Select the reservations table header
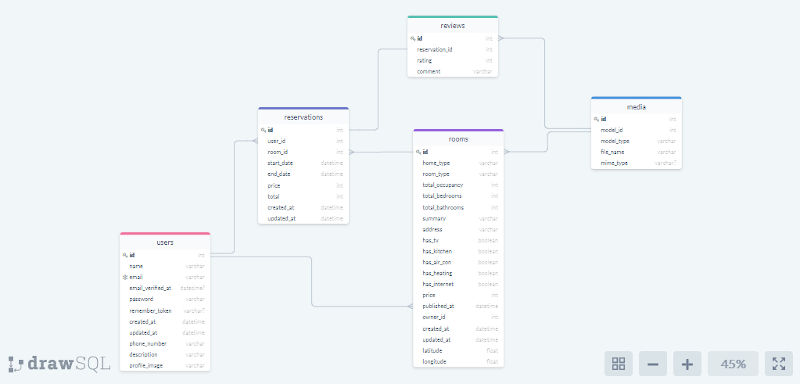The height and width of the screenshot is (384, 800). [x=303, y=117]
